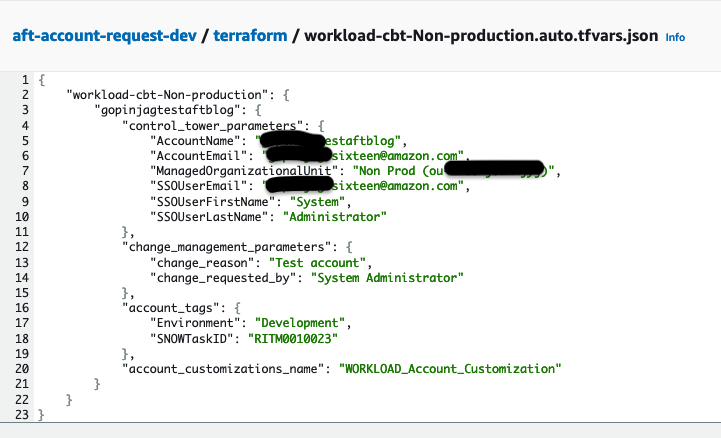The image size is (721, 438).
Task: Click the "AccountName" key
Action: tap(199, 141)
